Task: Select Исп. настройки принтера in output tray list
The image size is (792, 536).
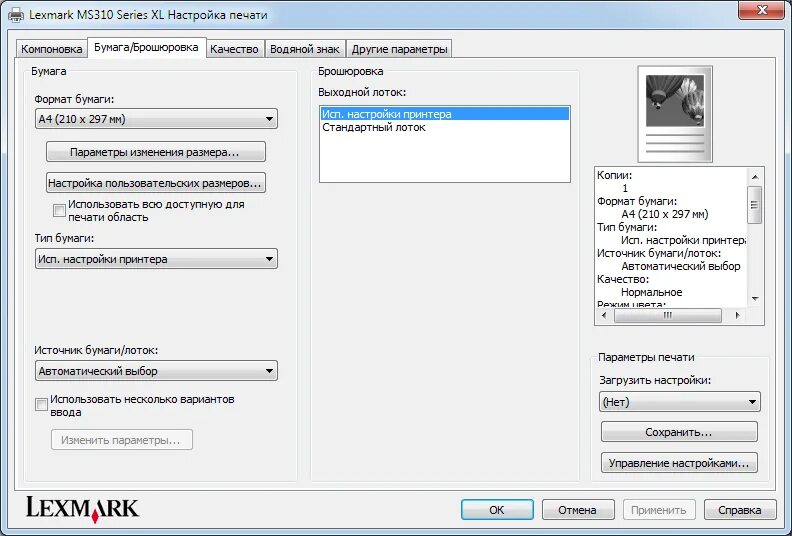Action: [x=444, y=114]
